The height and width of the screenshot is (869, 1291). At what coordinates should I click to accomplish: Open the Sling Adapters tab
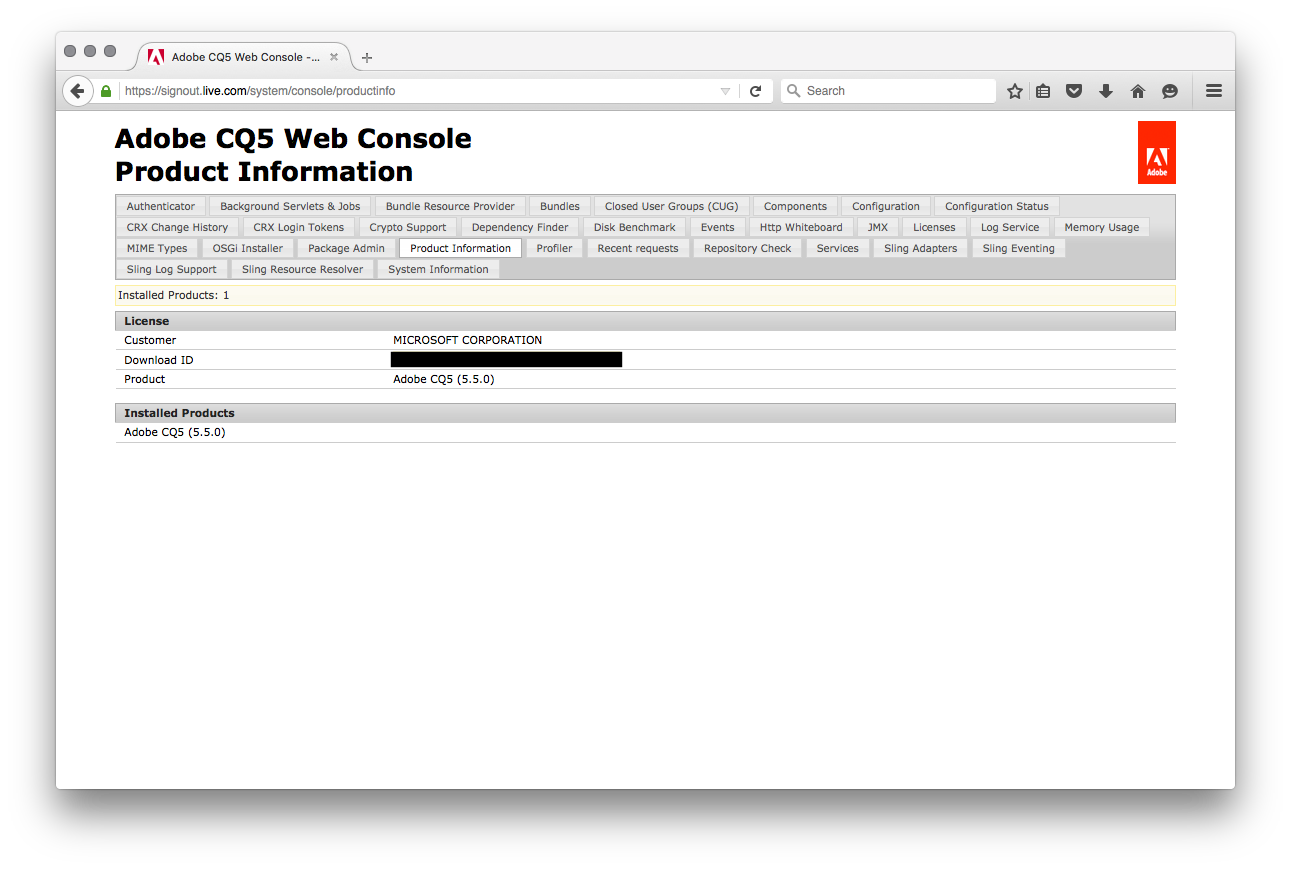(x=921, y=248)
